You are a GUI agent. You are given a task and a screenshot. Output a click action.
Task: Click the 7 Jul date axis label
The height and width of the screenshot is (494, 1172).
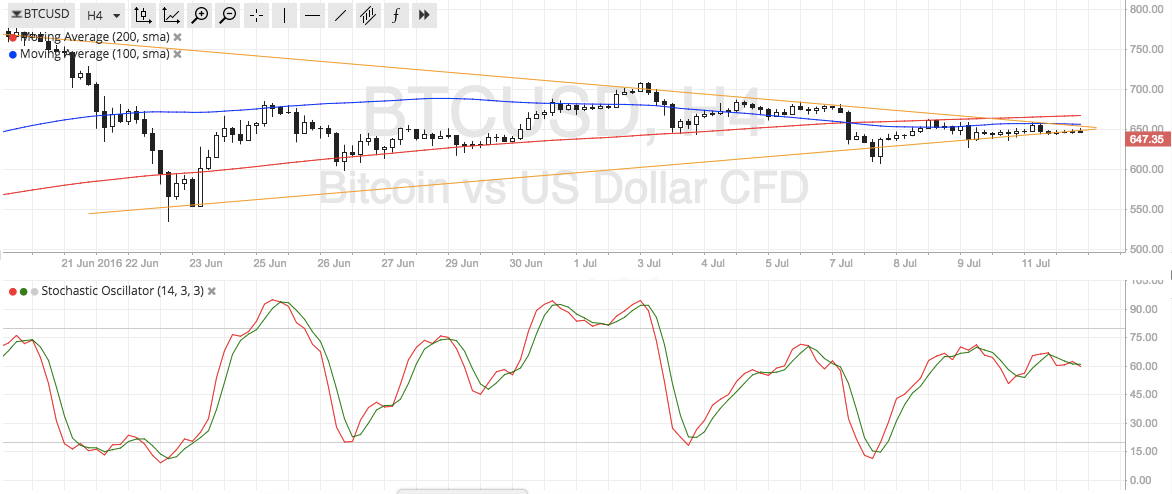(x=842, y=264)
